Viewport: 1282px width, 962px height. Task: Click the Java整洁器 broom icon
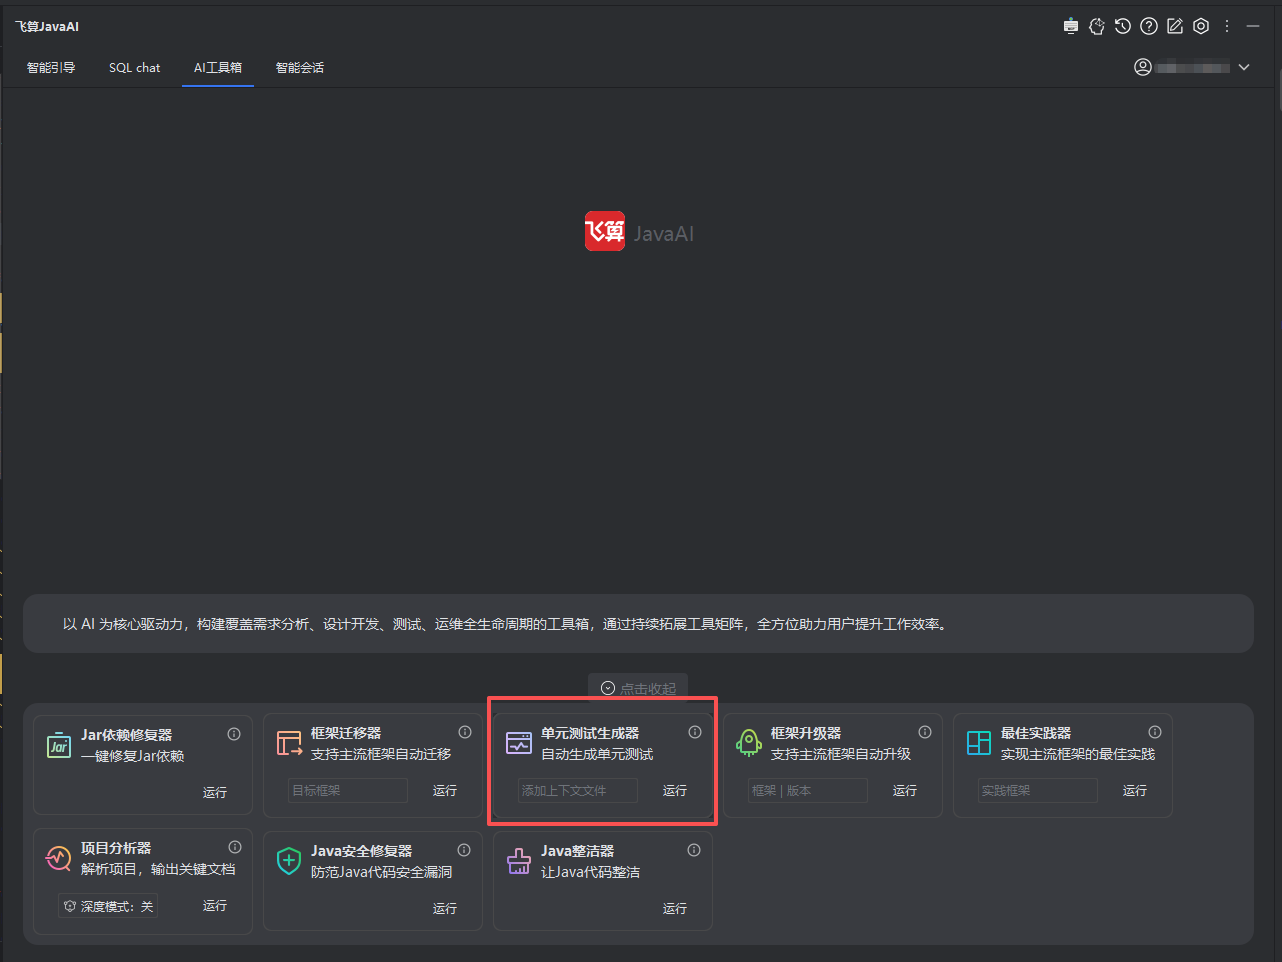(x=519, y=861)
